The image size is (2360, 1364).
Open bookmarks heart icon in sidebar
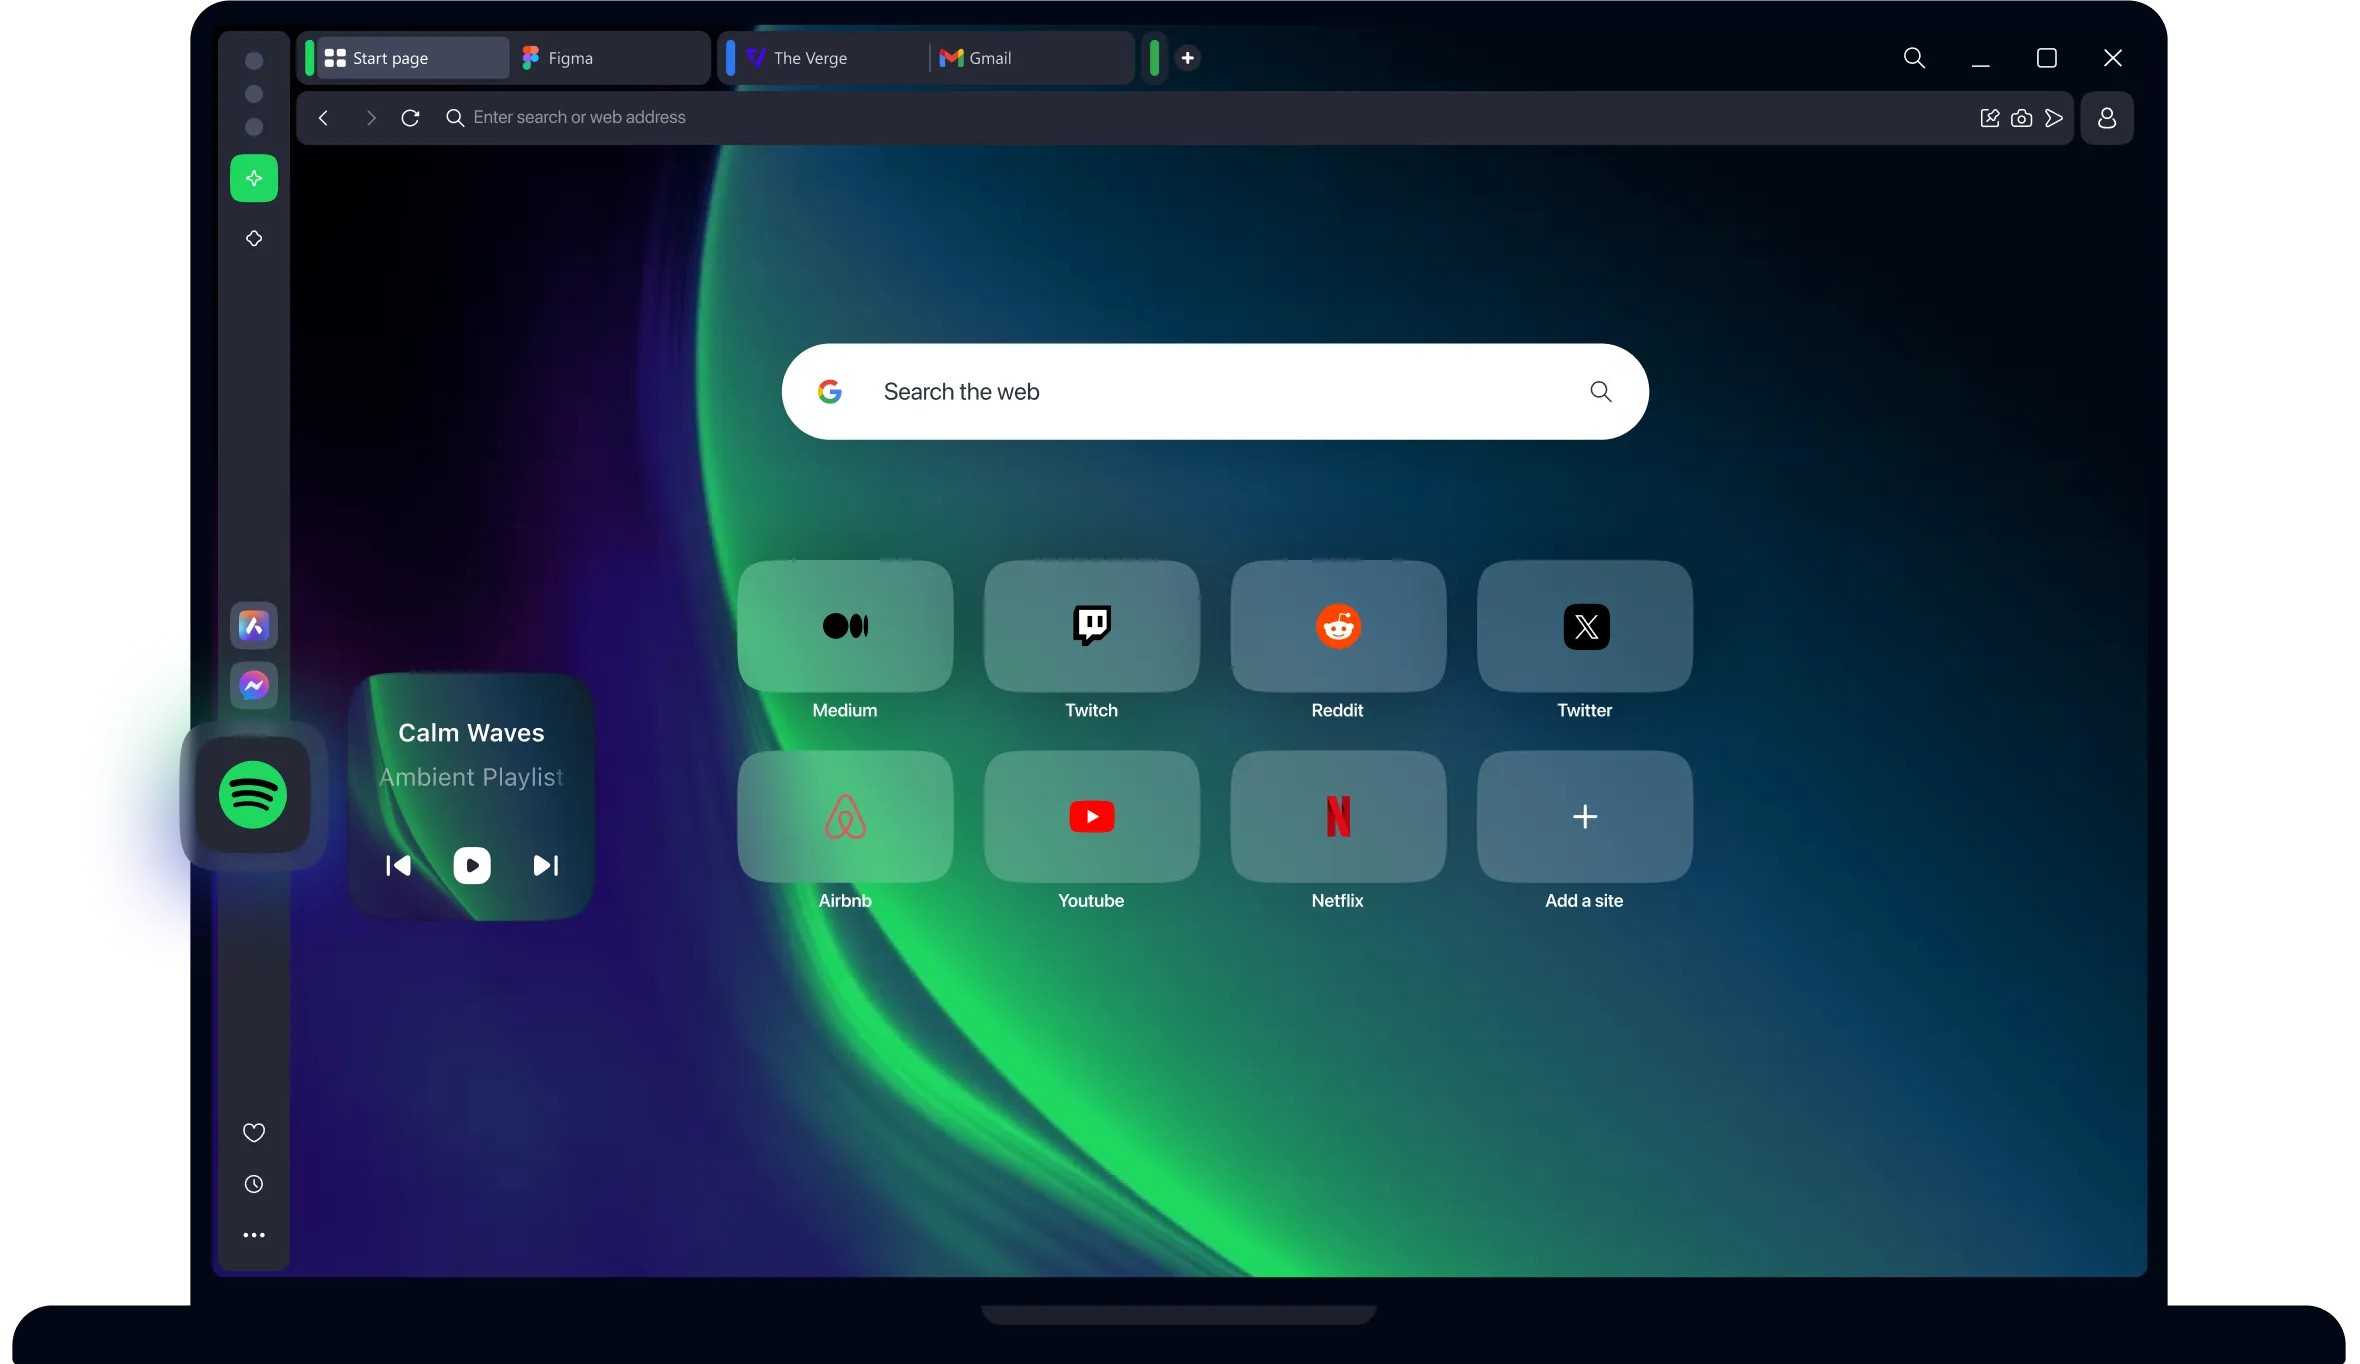tap(254, 1132)
